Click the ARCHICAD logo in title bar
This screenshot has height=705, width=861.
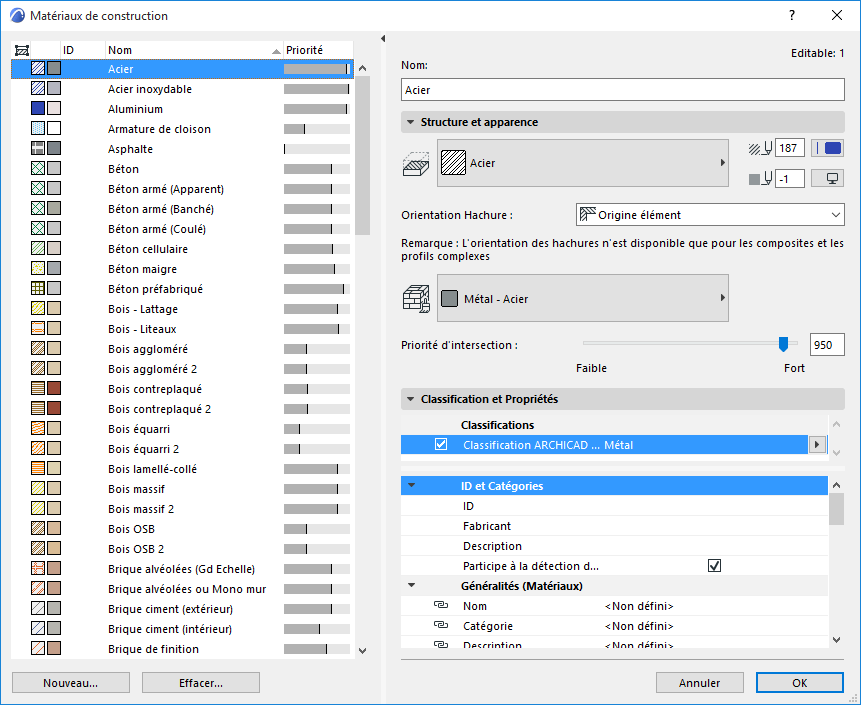tap(17, 15)
